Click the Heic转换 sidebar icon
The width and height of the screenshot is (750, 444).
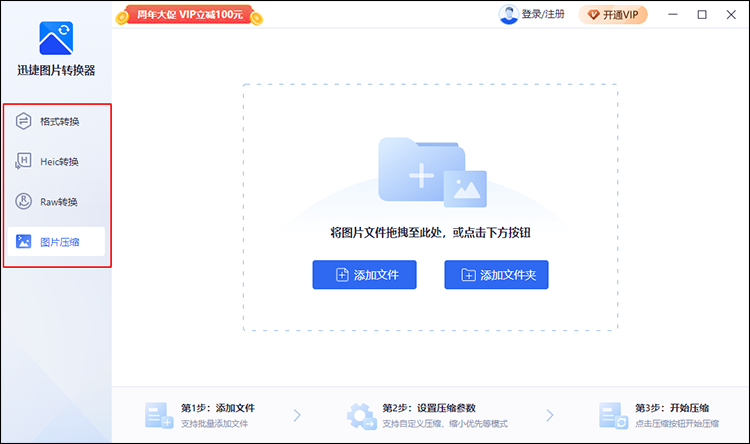pyautogui.click(x=23, y=161)
